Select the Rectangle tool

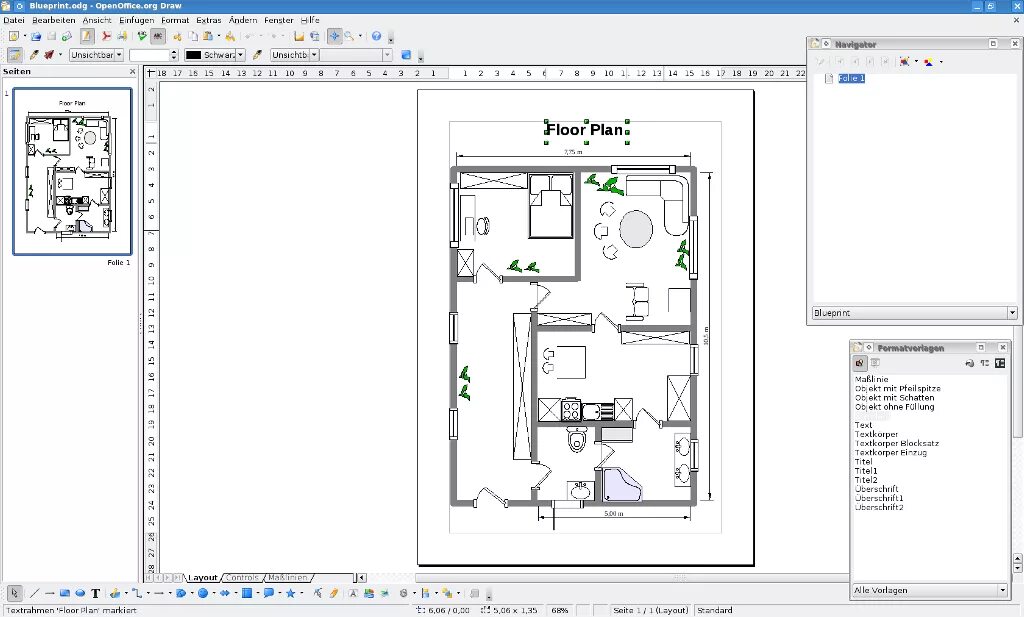[x=65, y=593]
